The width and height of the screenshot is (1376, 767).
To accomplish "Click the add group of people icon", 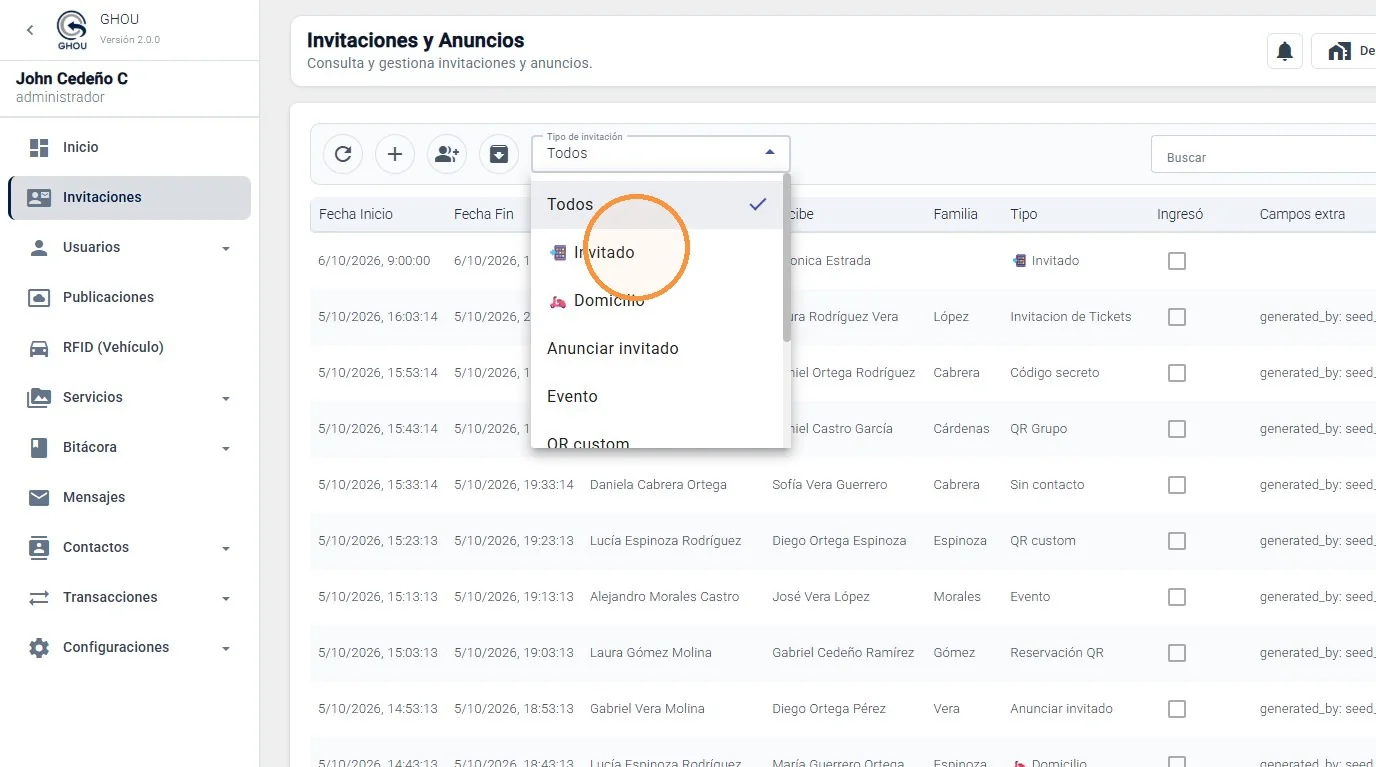I will click(x=447, y=154).
